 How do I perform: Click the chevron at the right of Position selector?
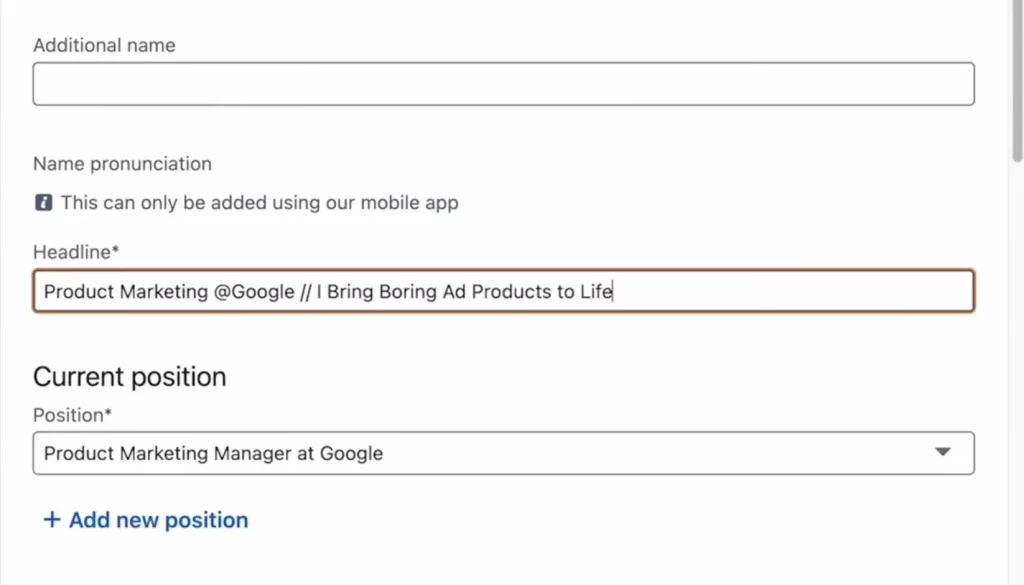[x=941, y=453]
